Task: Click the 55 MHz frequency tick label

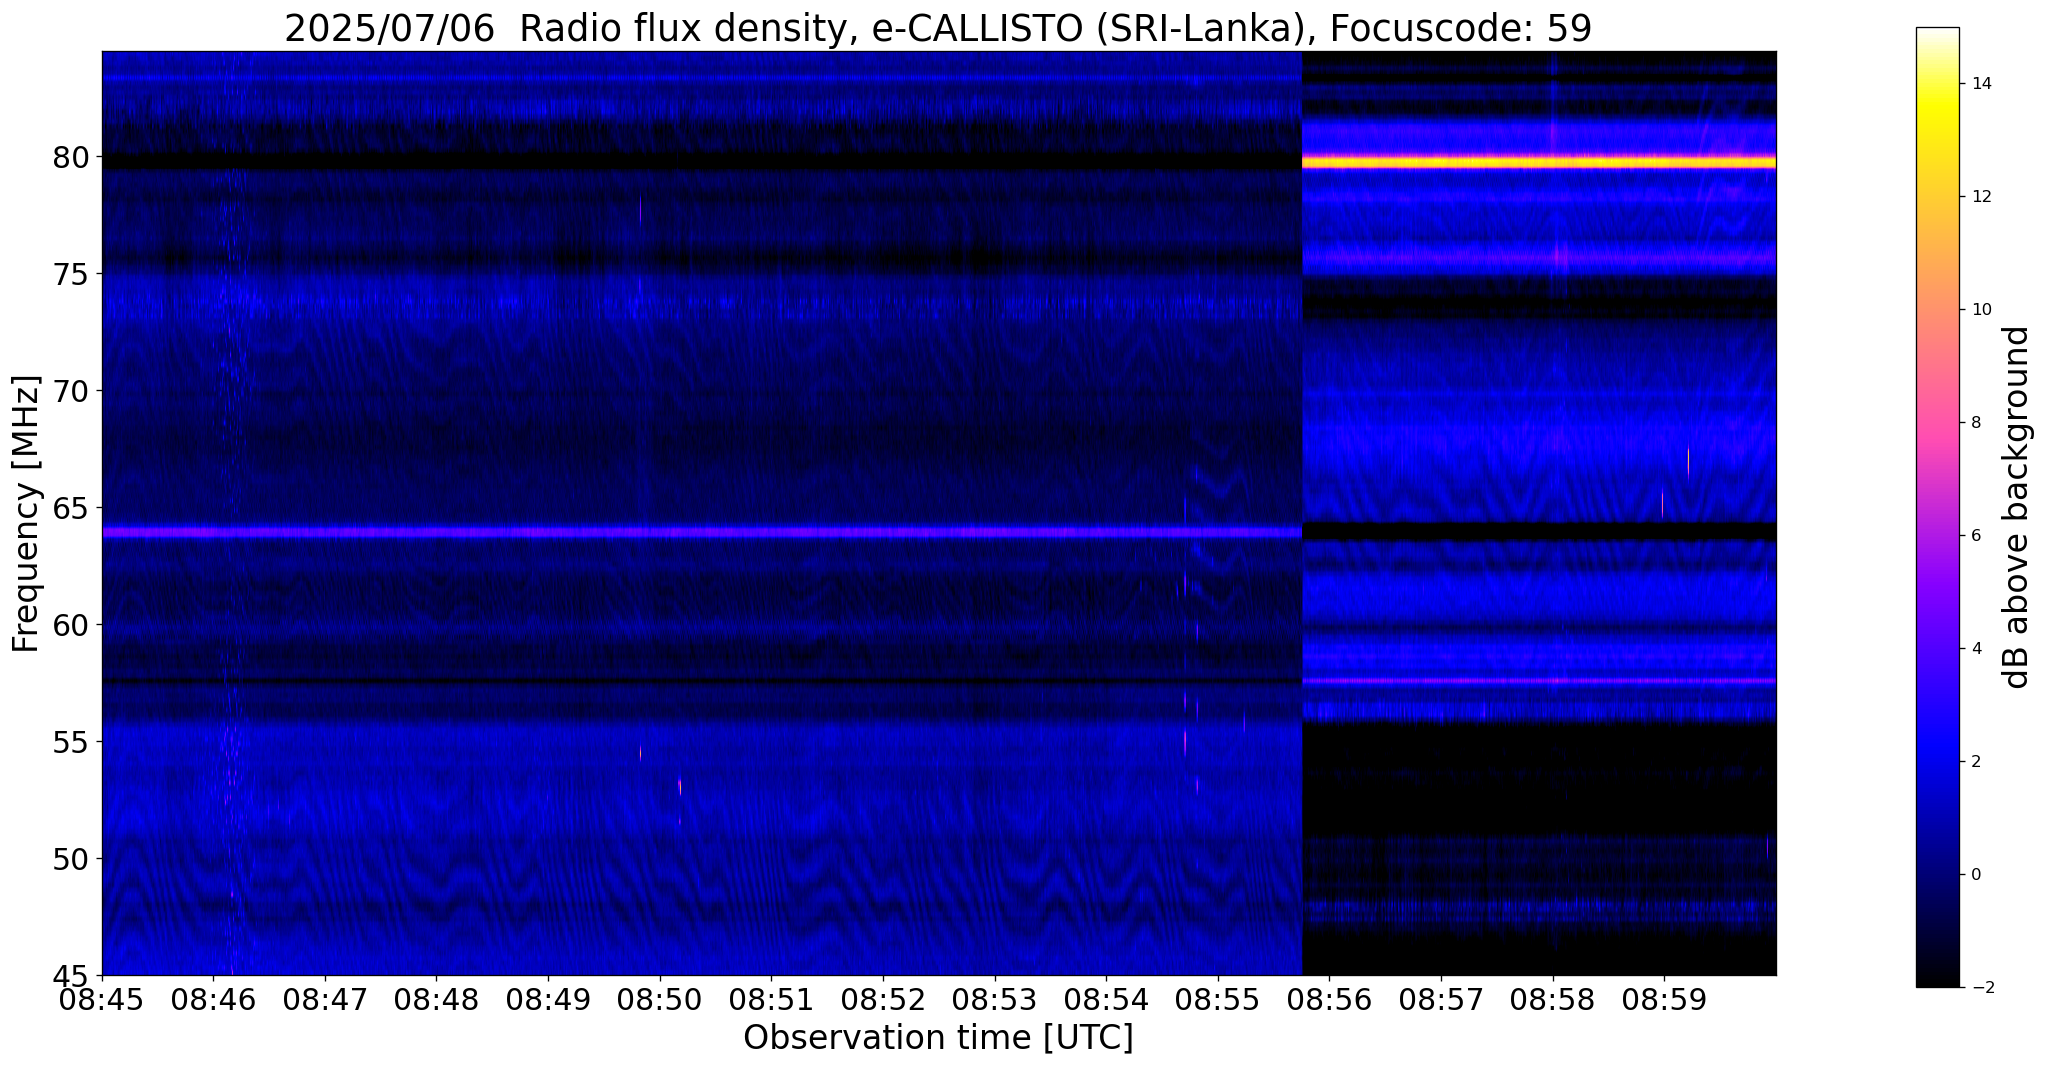Action: [x=71, y=742]
